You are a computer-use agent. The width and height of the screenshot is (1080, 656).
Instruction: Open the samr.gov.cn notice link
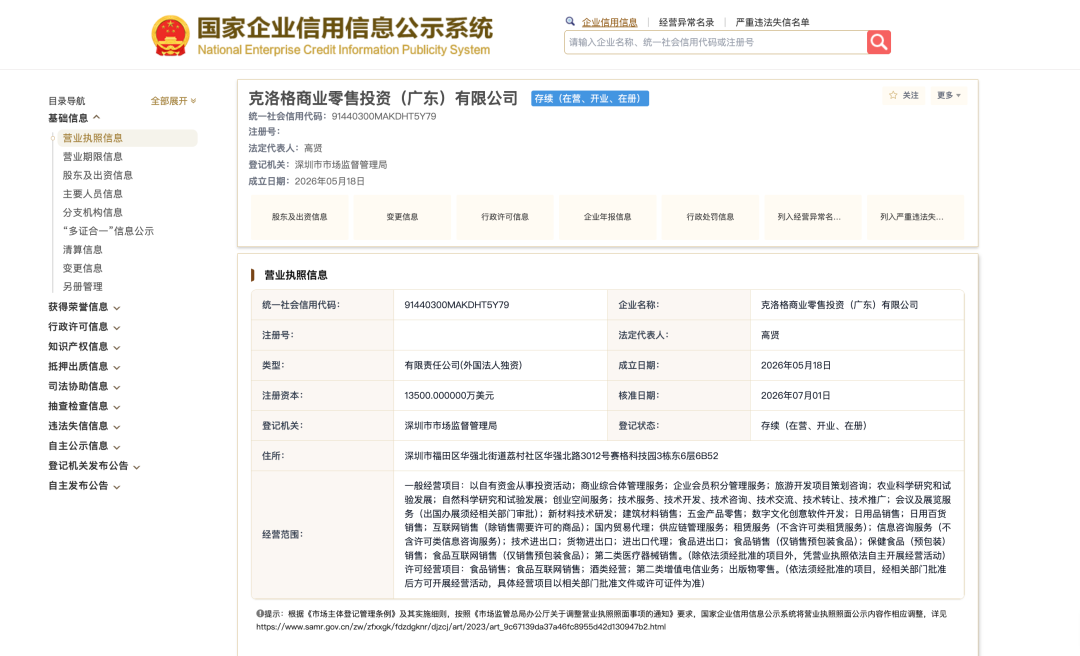pos(461,627)
